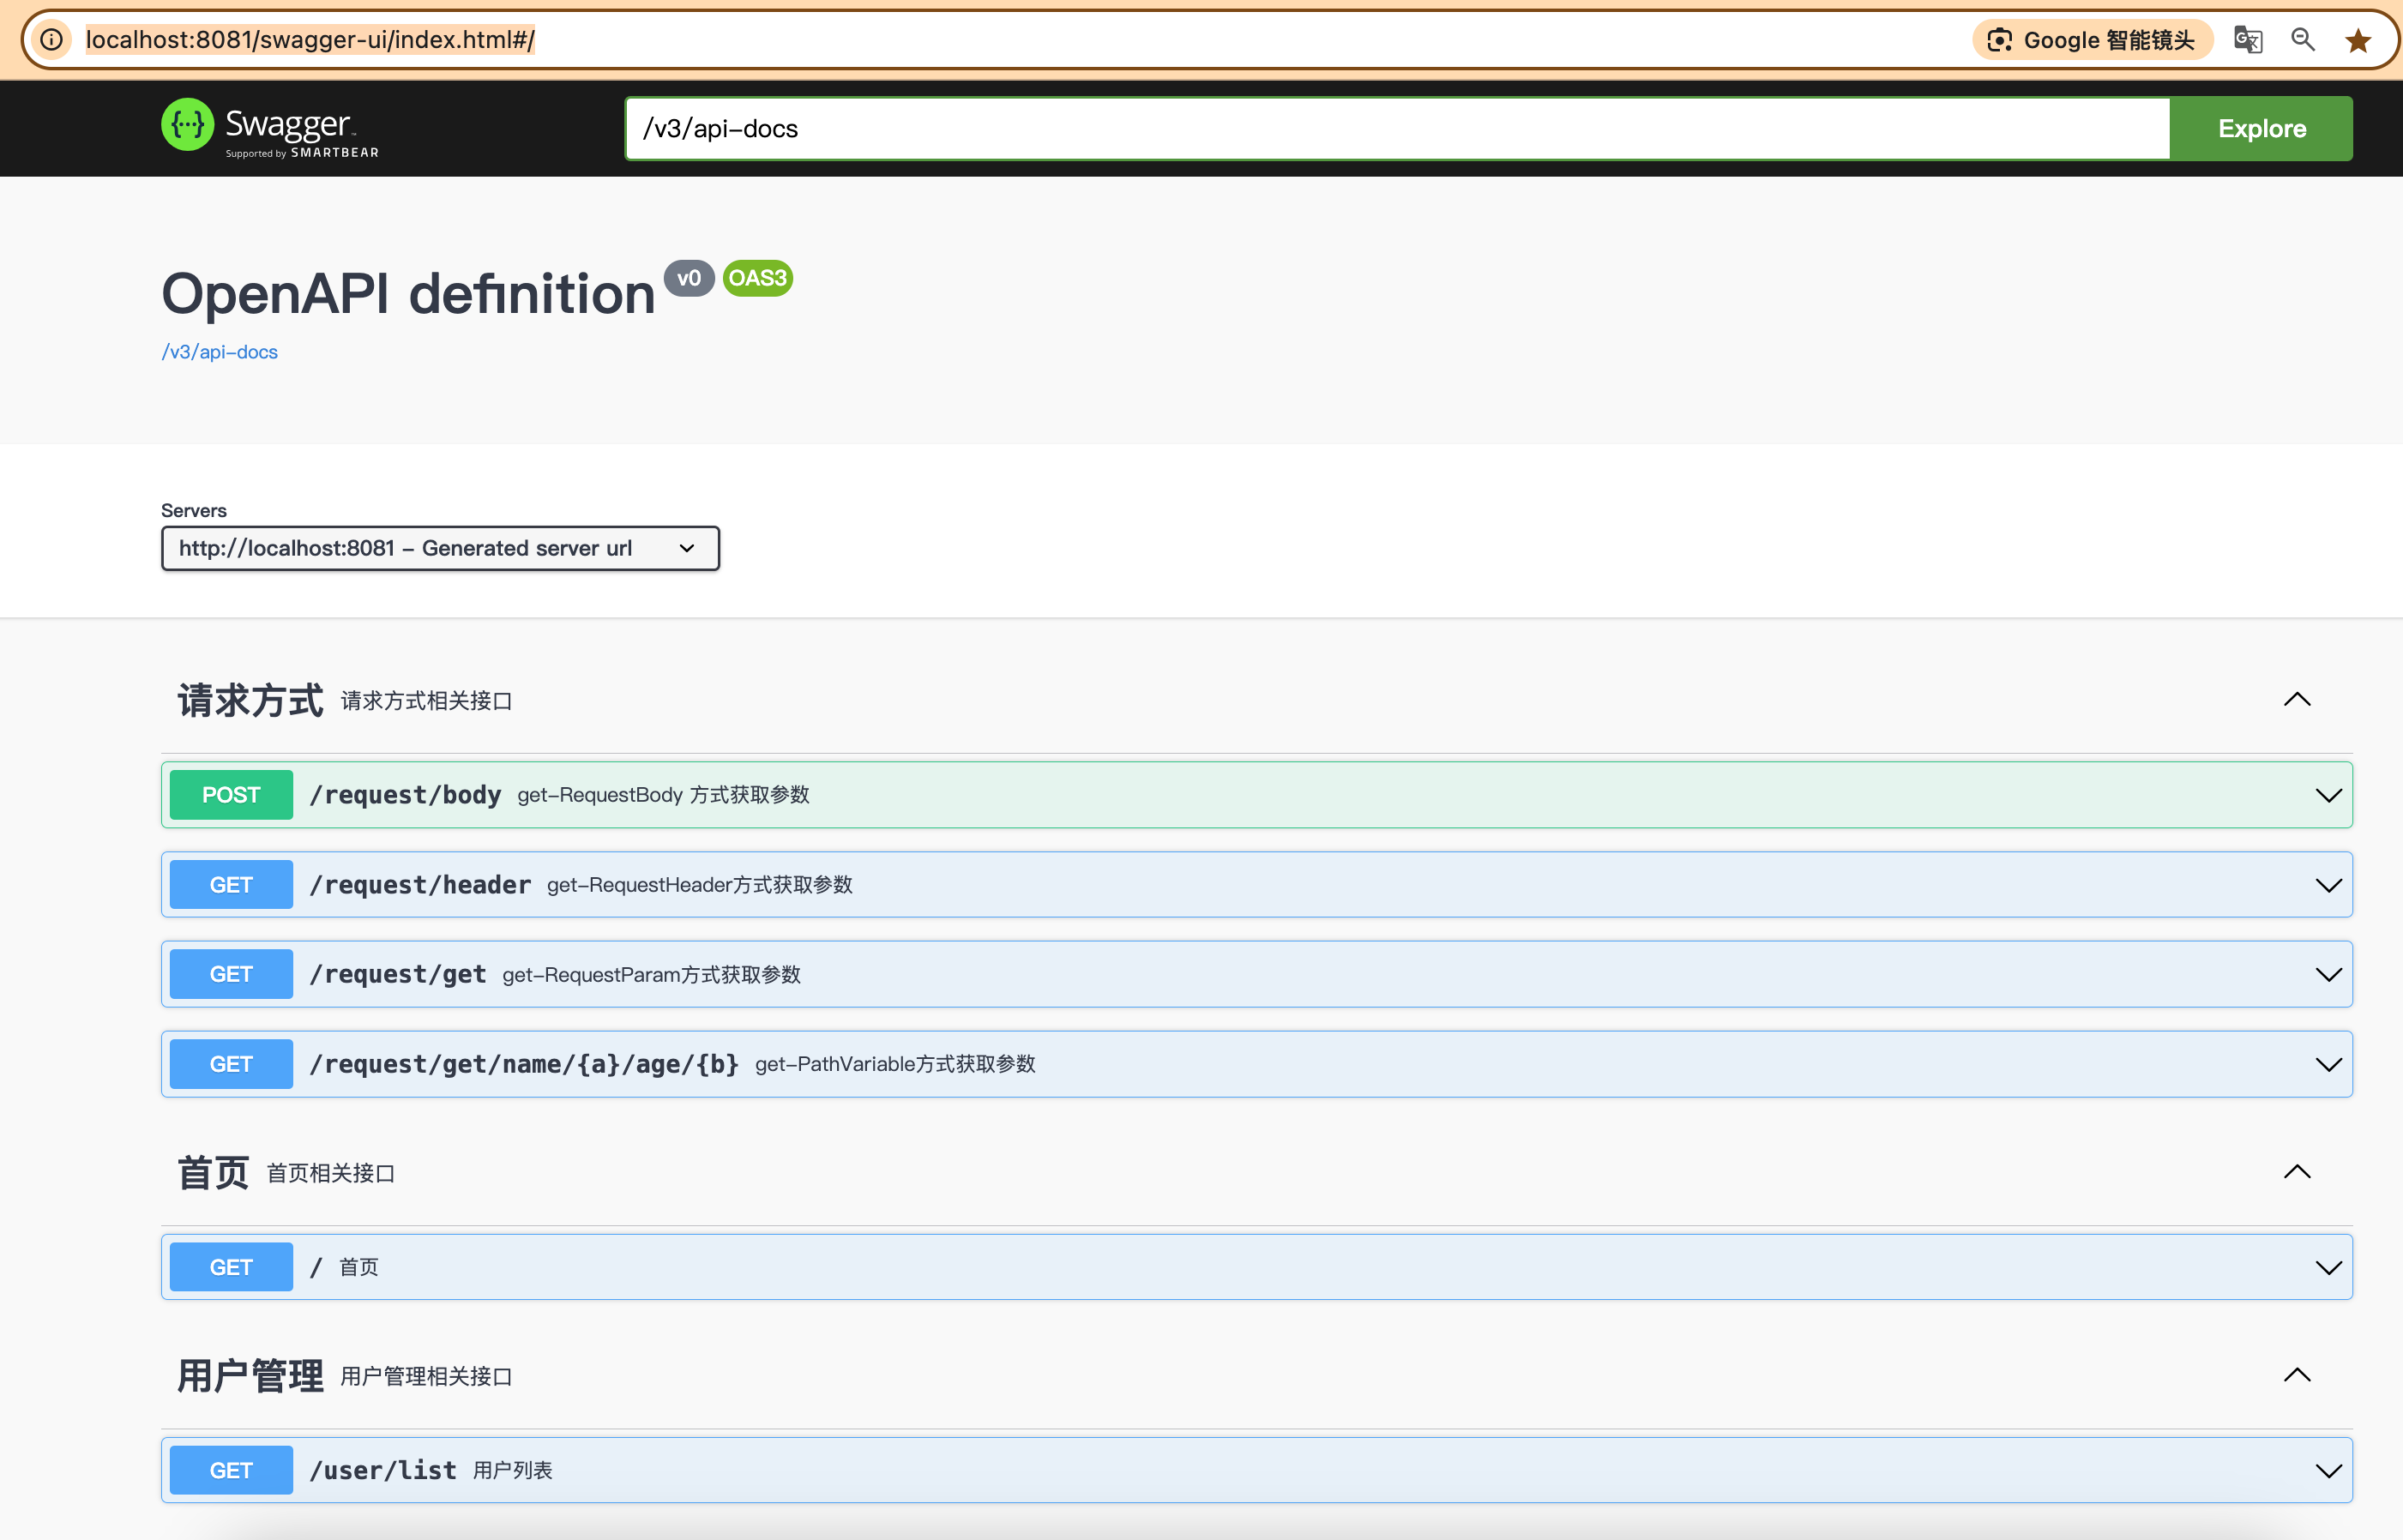Click the site info icon in address bar
Screen dimensions: 2403x1540
coord(51,39)
